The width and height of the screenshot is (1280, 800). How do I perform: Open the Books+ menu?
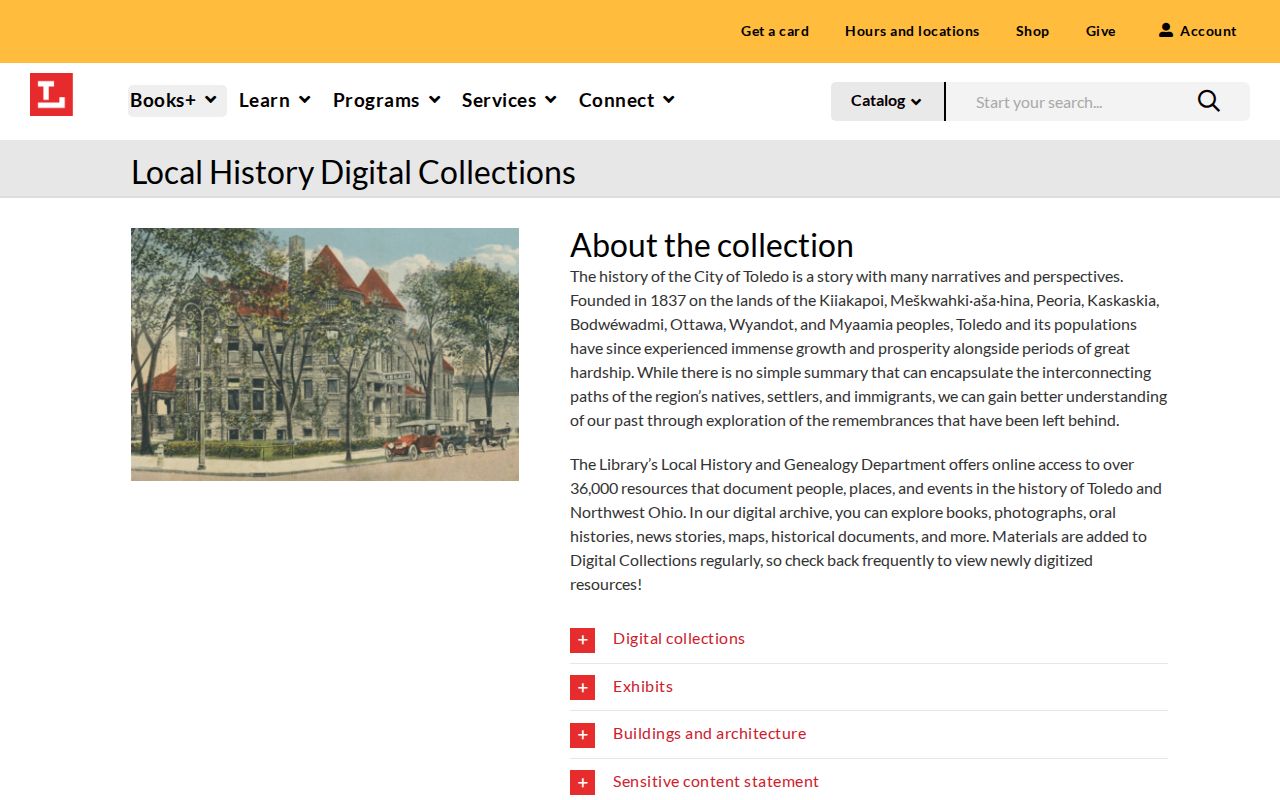177,100
